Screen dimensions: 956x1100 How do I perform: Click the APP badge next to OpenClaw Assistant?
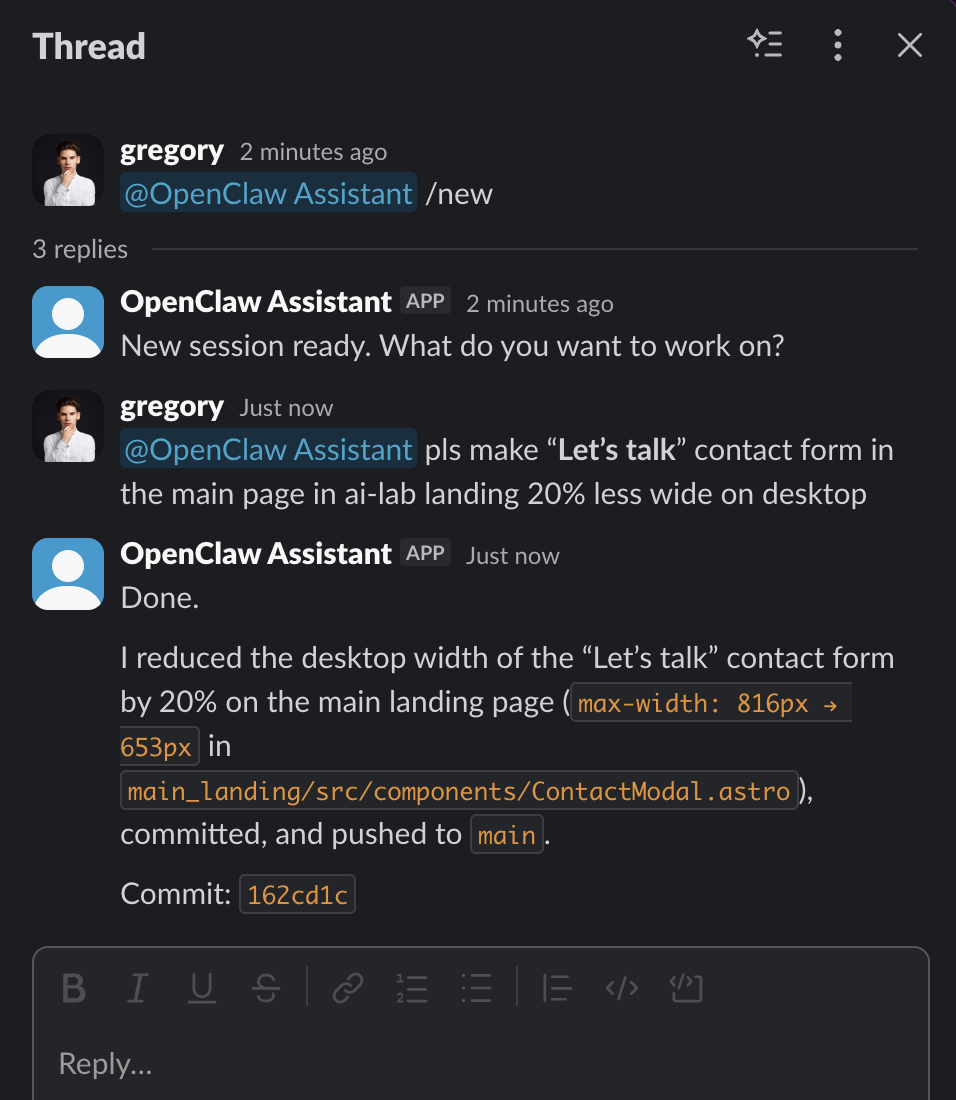426,300
